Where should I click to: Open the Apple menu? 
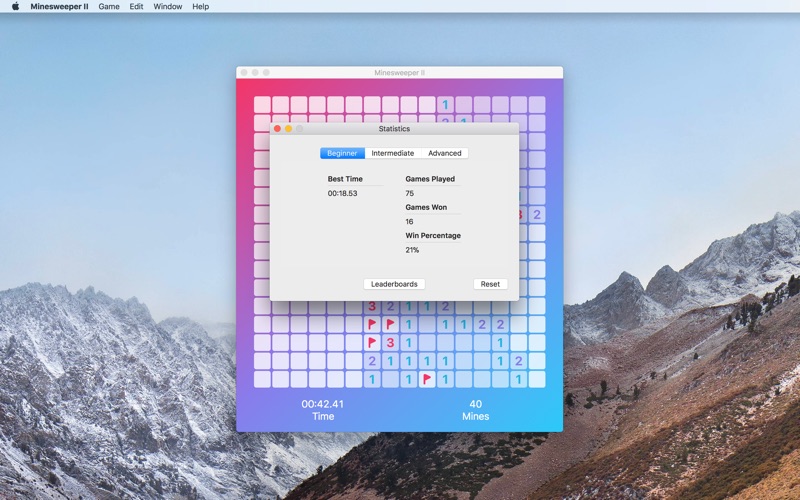tap(15, 6)
